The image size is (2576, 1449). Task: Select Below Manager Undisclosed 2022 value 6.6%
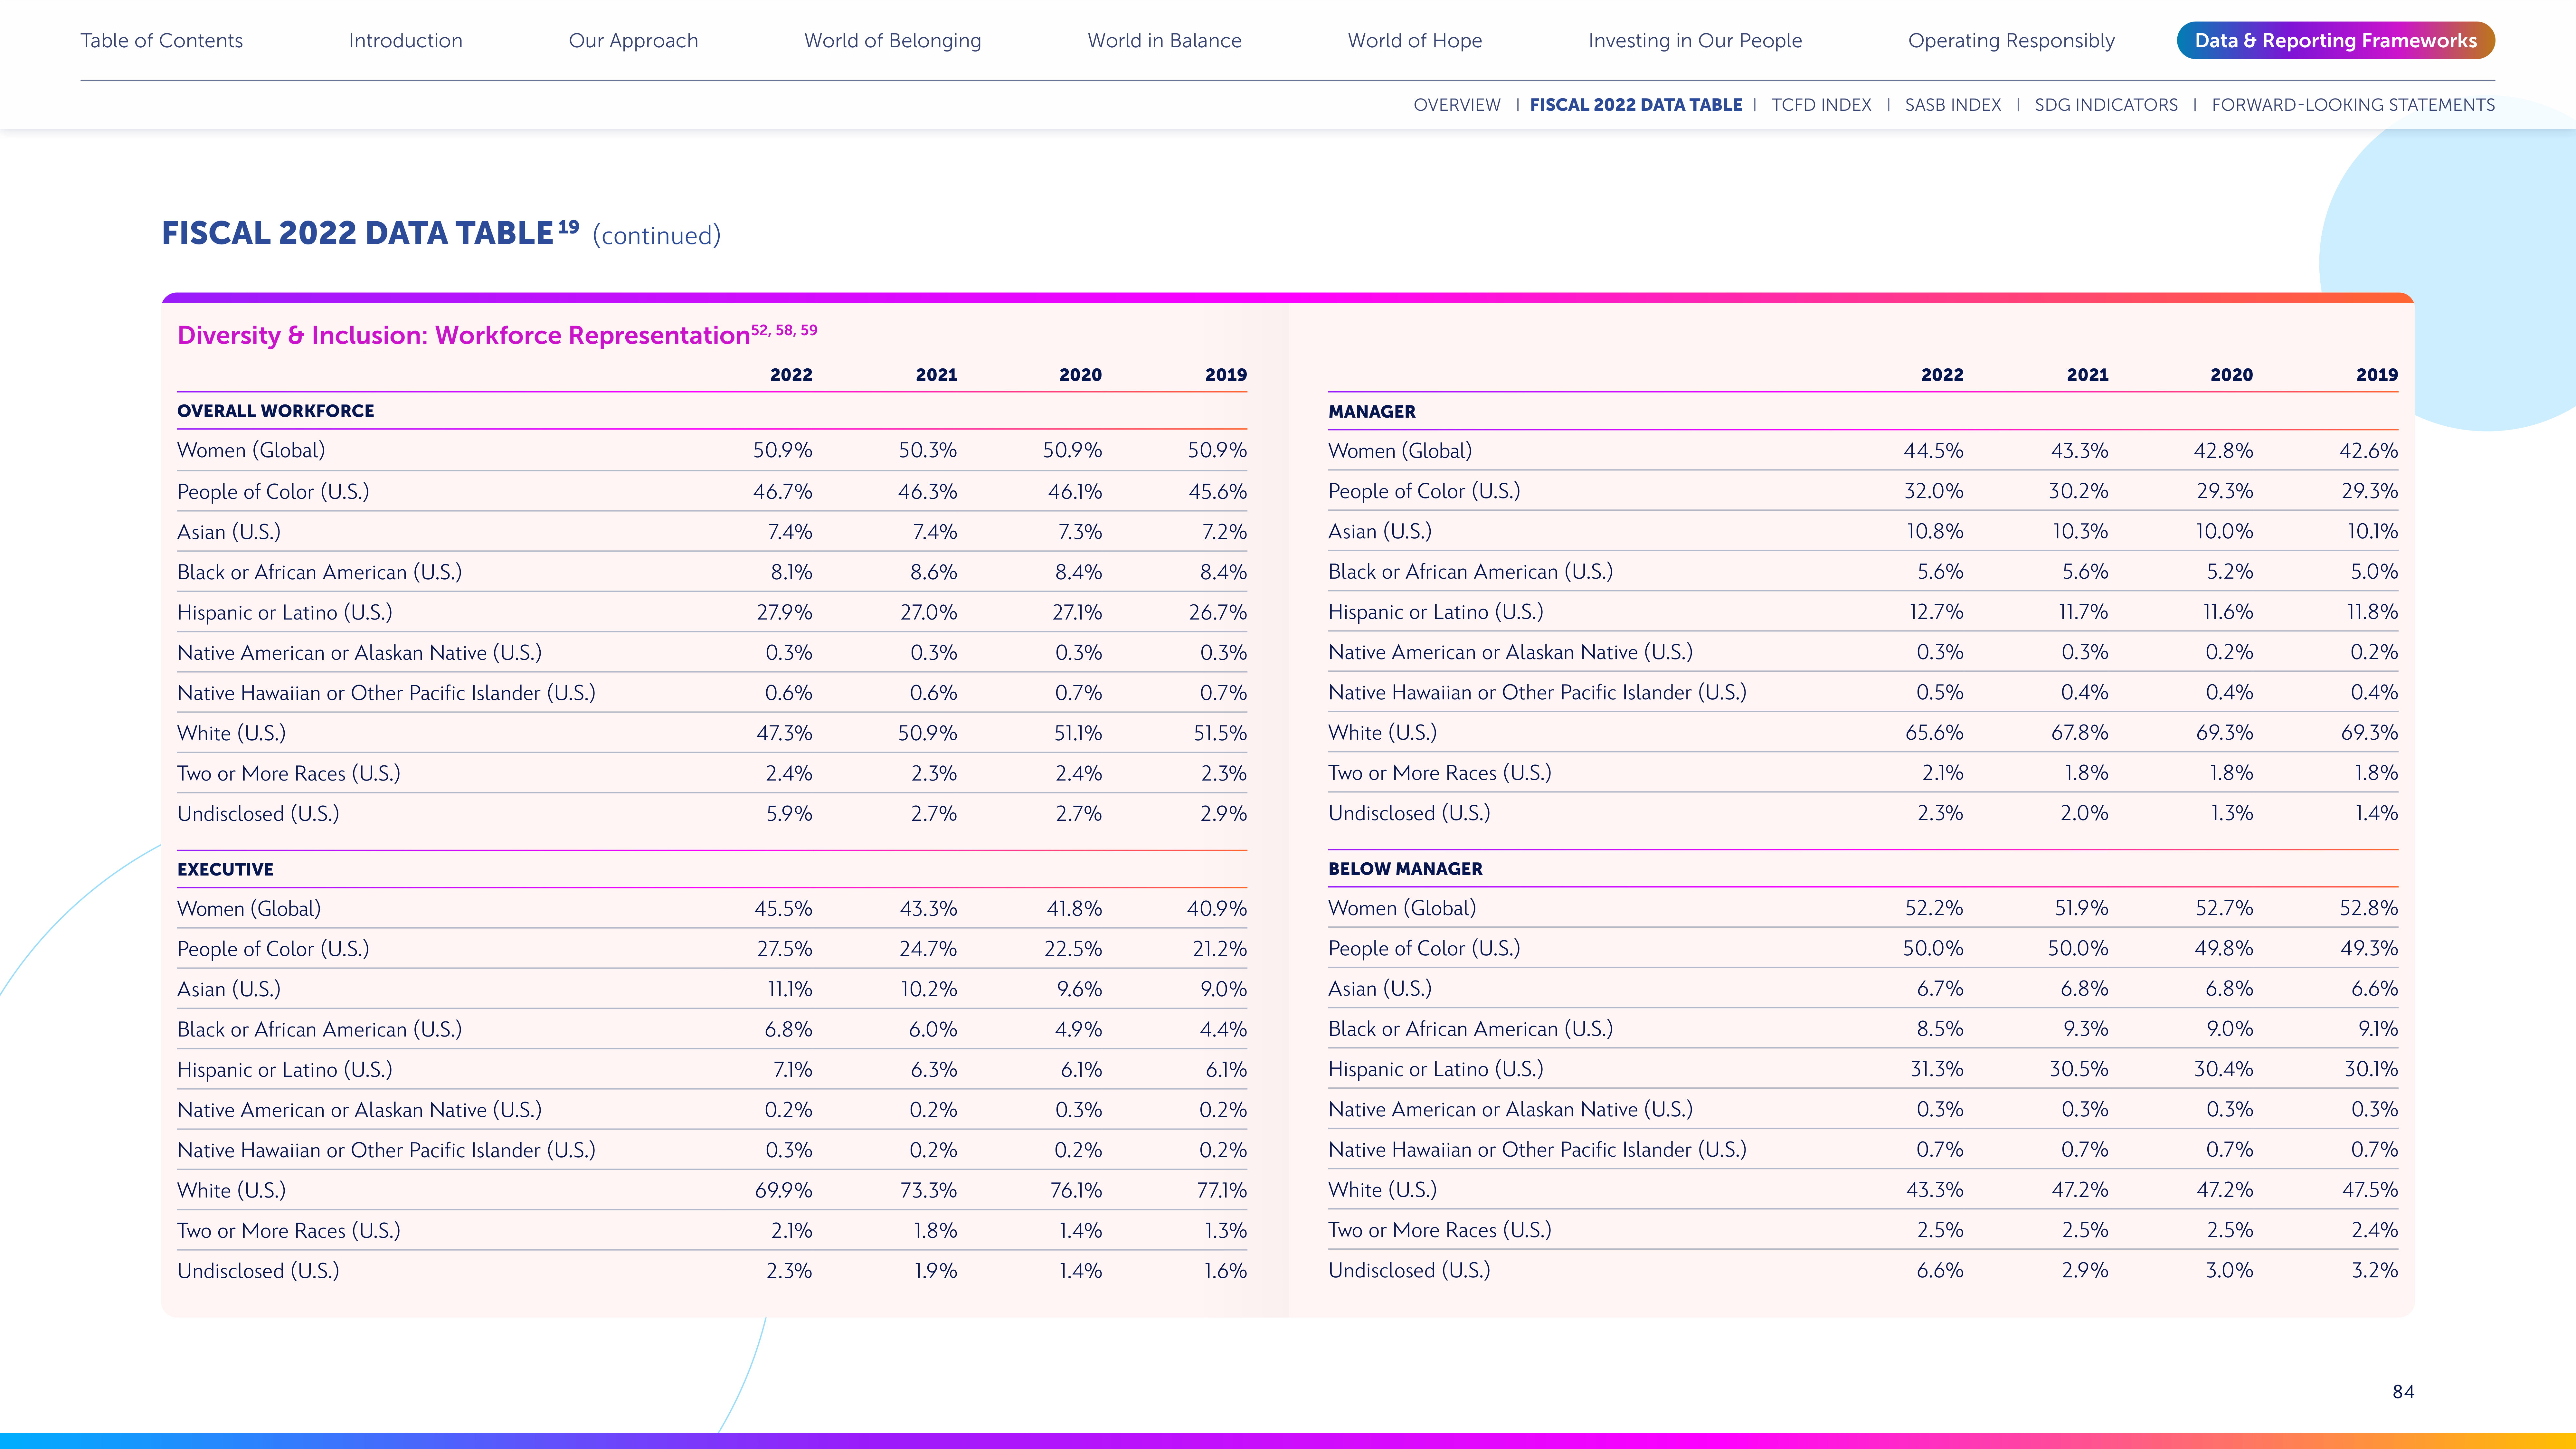(x=1940, y=1270)
